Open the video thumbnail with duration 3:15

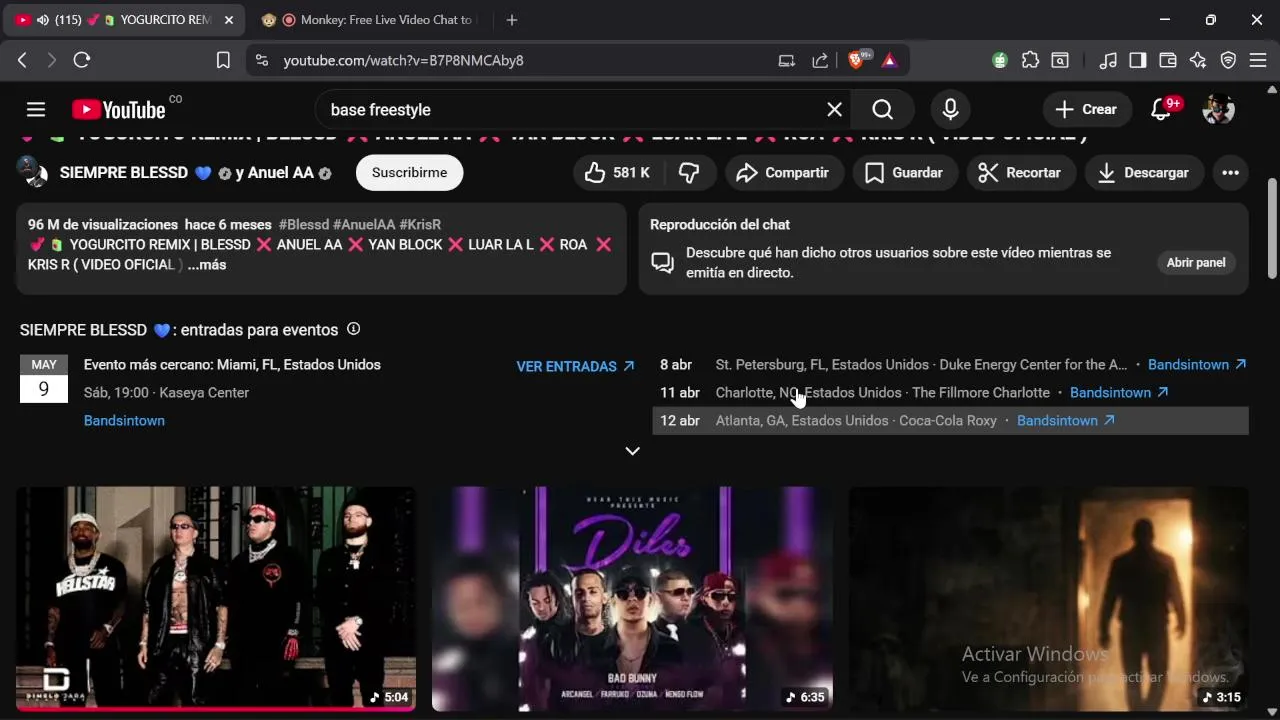(1048, 599)
